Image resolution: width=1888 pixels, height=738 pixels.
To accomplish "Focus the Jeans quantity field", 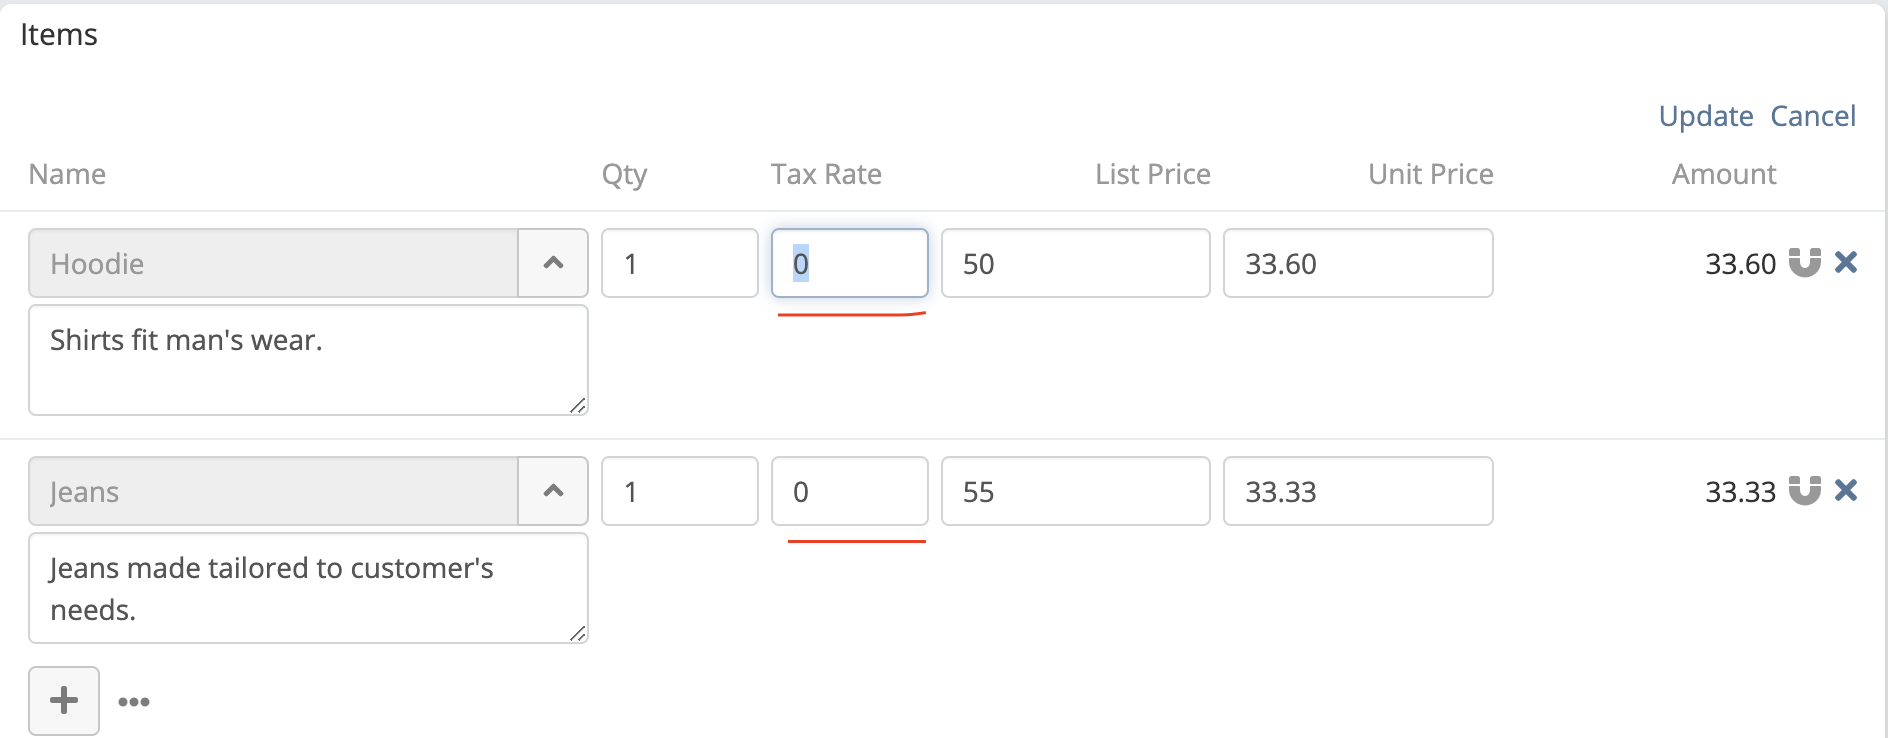I will 680,491.
